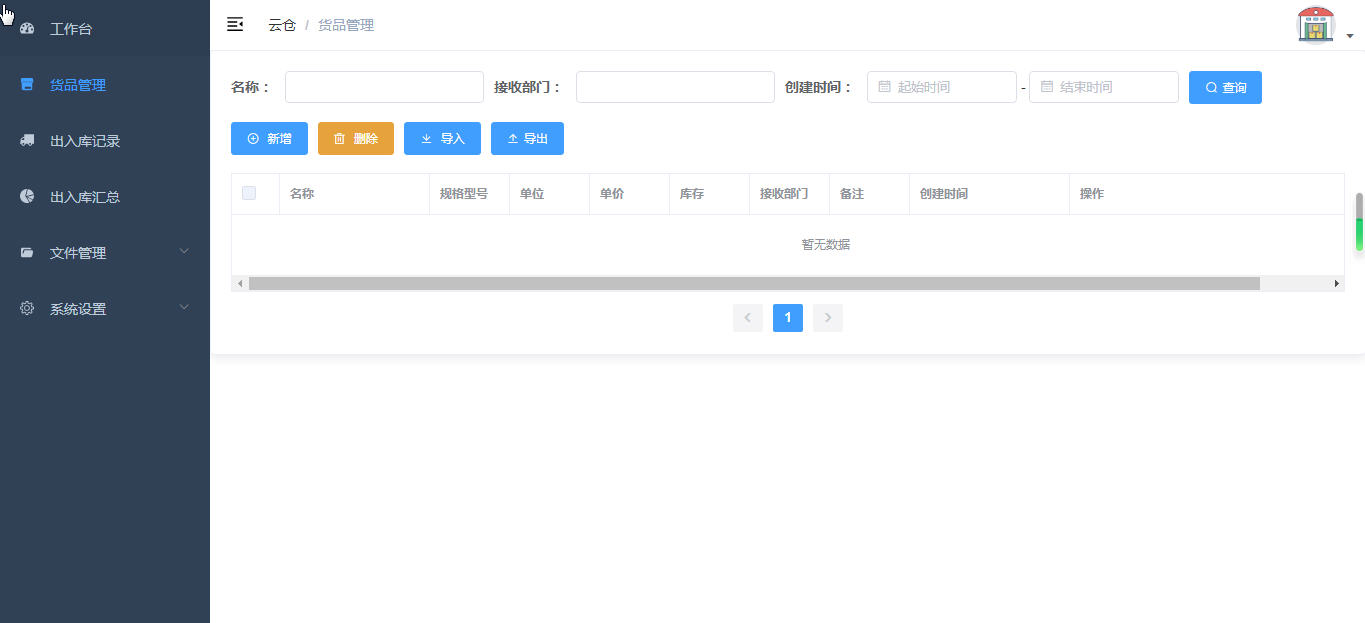Click the orange 删除 delete button
This screenshot has width=1365, height=623.
(356, 139)
